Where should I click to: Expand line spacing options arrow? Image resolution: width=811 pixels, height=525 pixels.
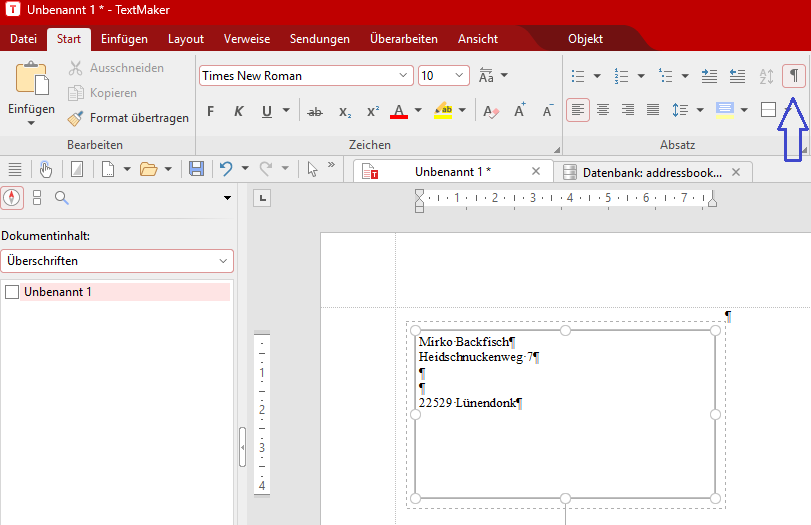pyautogui.click(x=700, y=110)
